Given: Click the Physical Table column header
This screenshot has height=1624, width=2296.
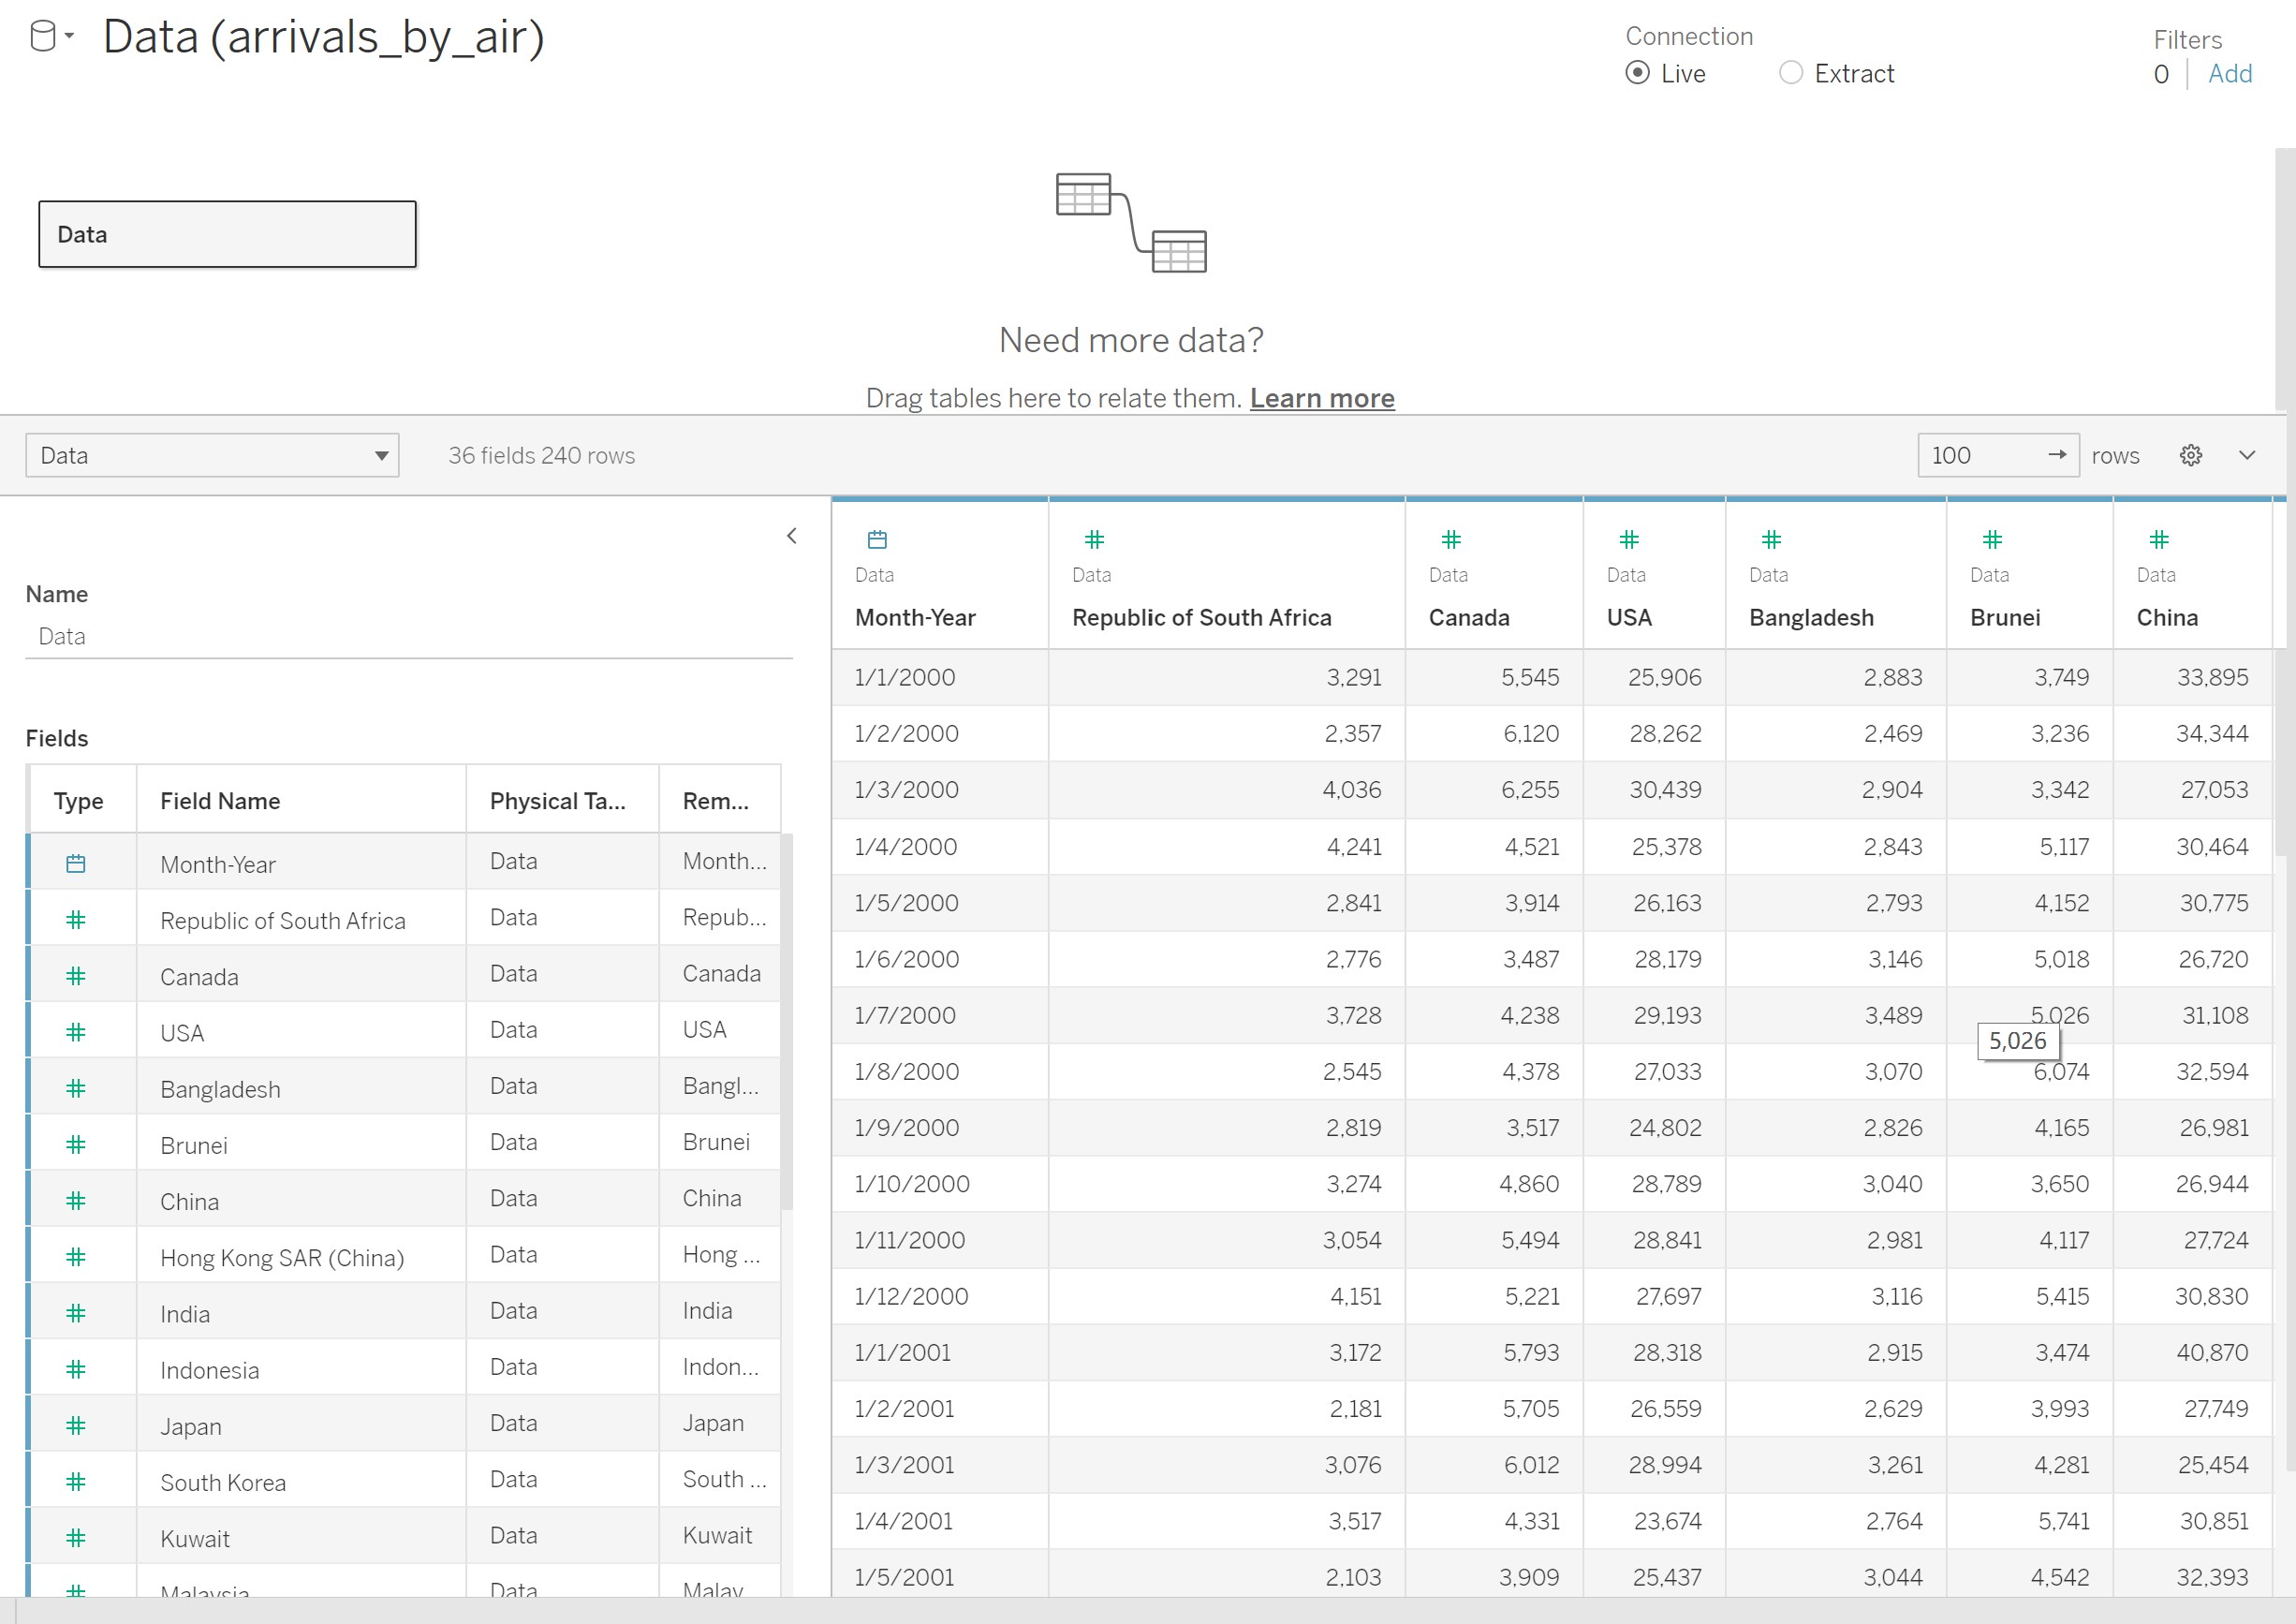Looking at the screenshot, I should pos(557,801).
